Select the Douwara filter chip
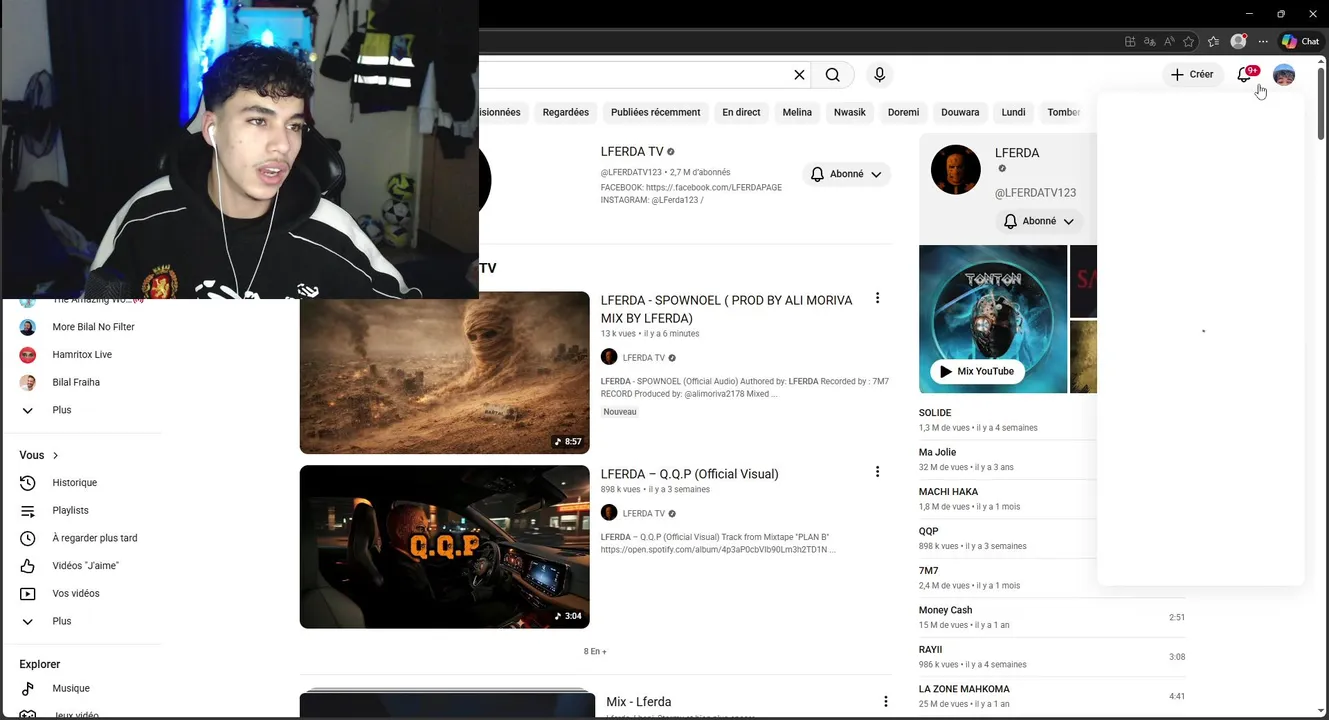Screen dimensions: 1329x720 [x=960, y=112]
